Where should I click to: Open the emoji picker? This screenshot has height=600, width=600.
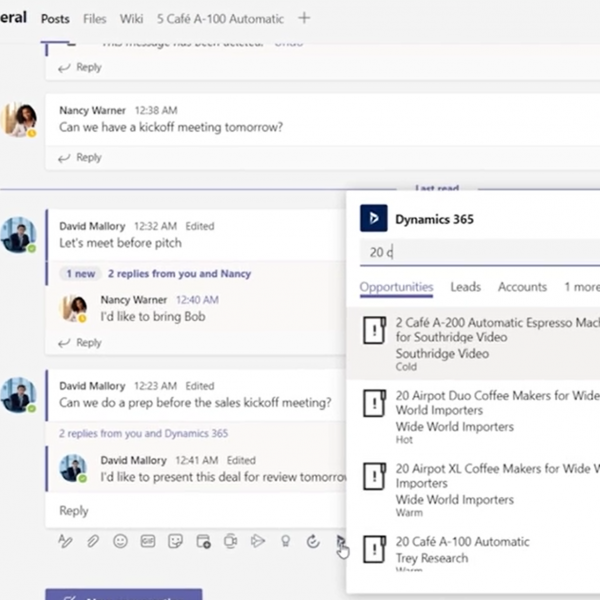click(x=120, y=541)
